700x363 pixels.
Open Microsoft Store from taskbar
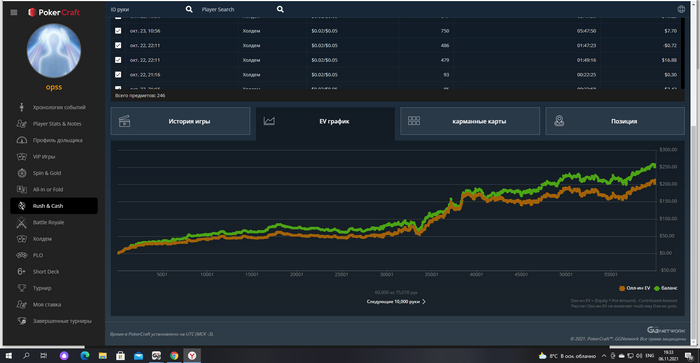[x=120, y=356]
